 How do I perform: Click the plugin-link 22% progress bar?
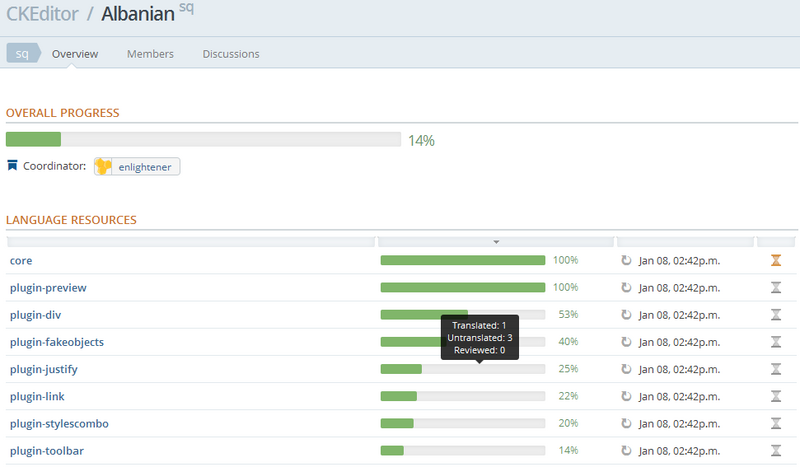(463, 396)
